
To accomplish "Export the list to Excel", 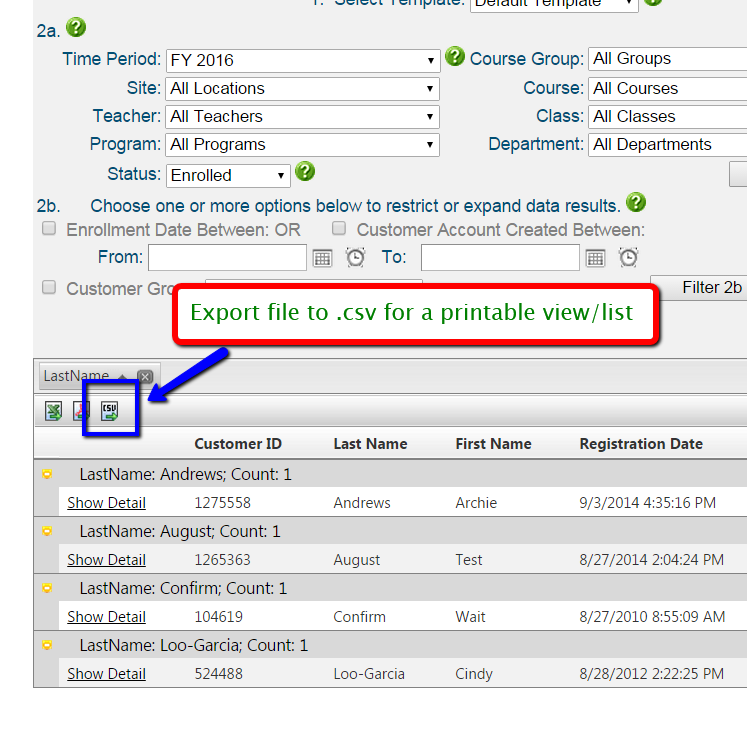I will [54, 410].
